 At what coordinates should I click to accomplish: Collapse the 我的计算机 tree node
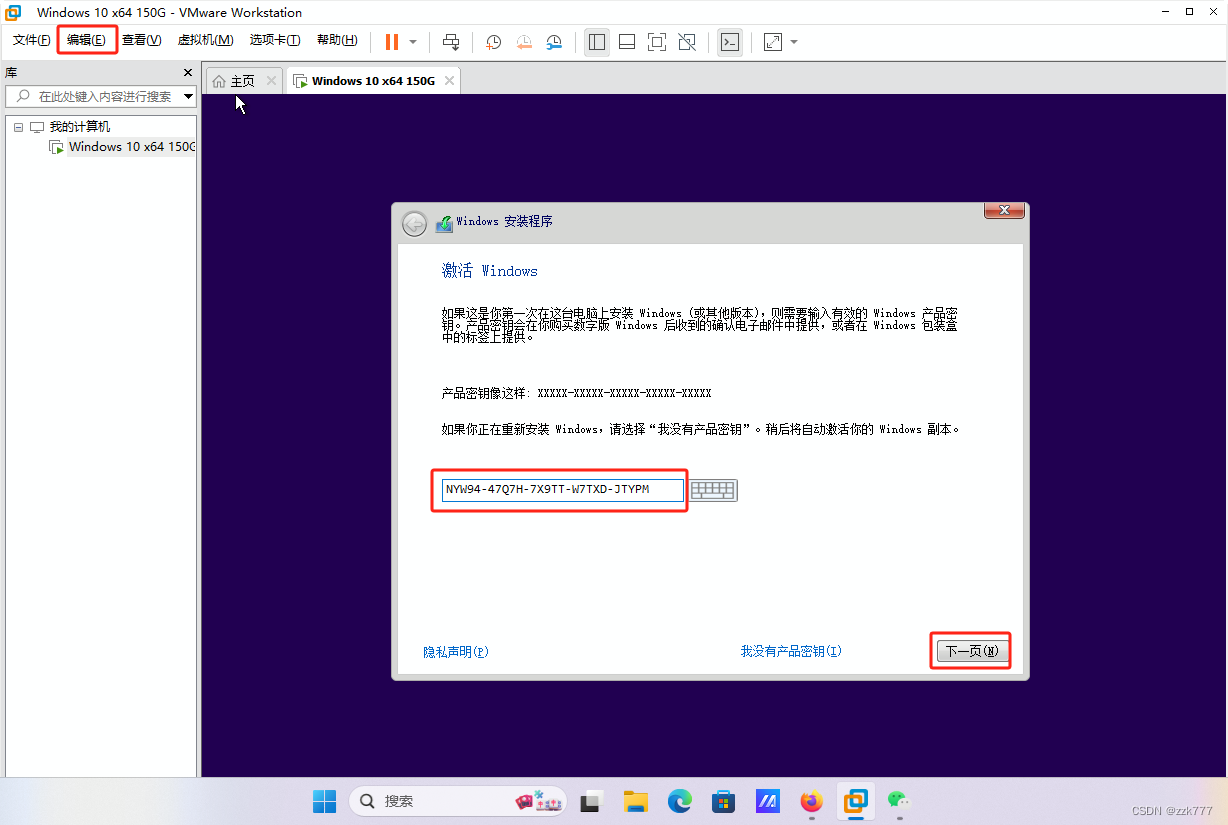pos(18,127)
